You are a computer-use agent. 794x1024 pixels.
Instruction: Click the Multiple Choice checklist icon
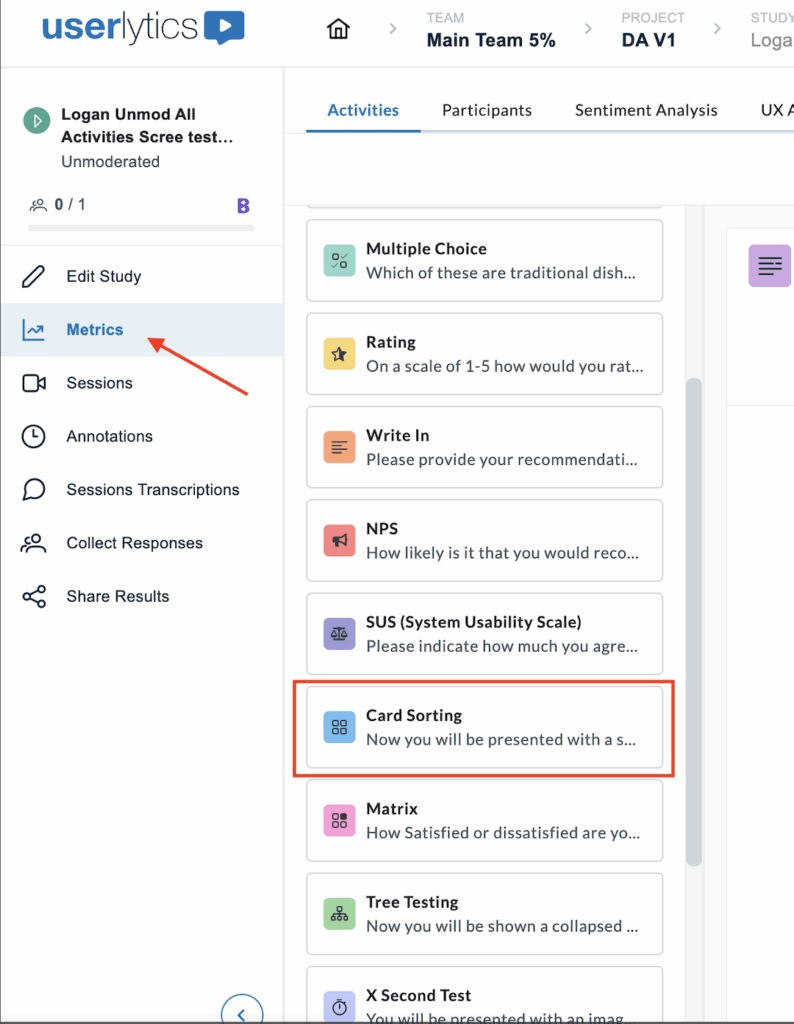pos(340,260)
